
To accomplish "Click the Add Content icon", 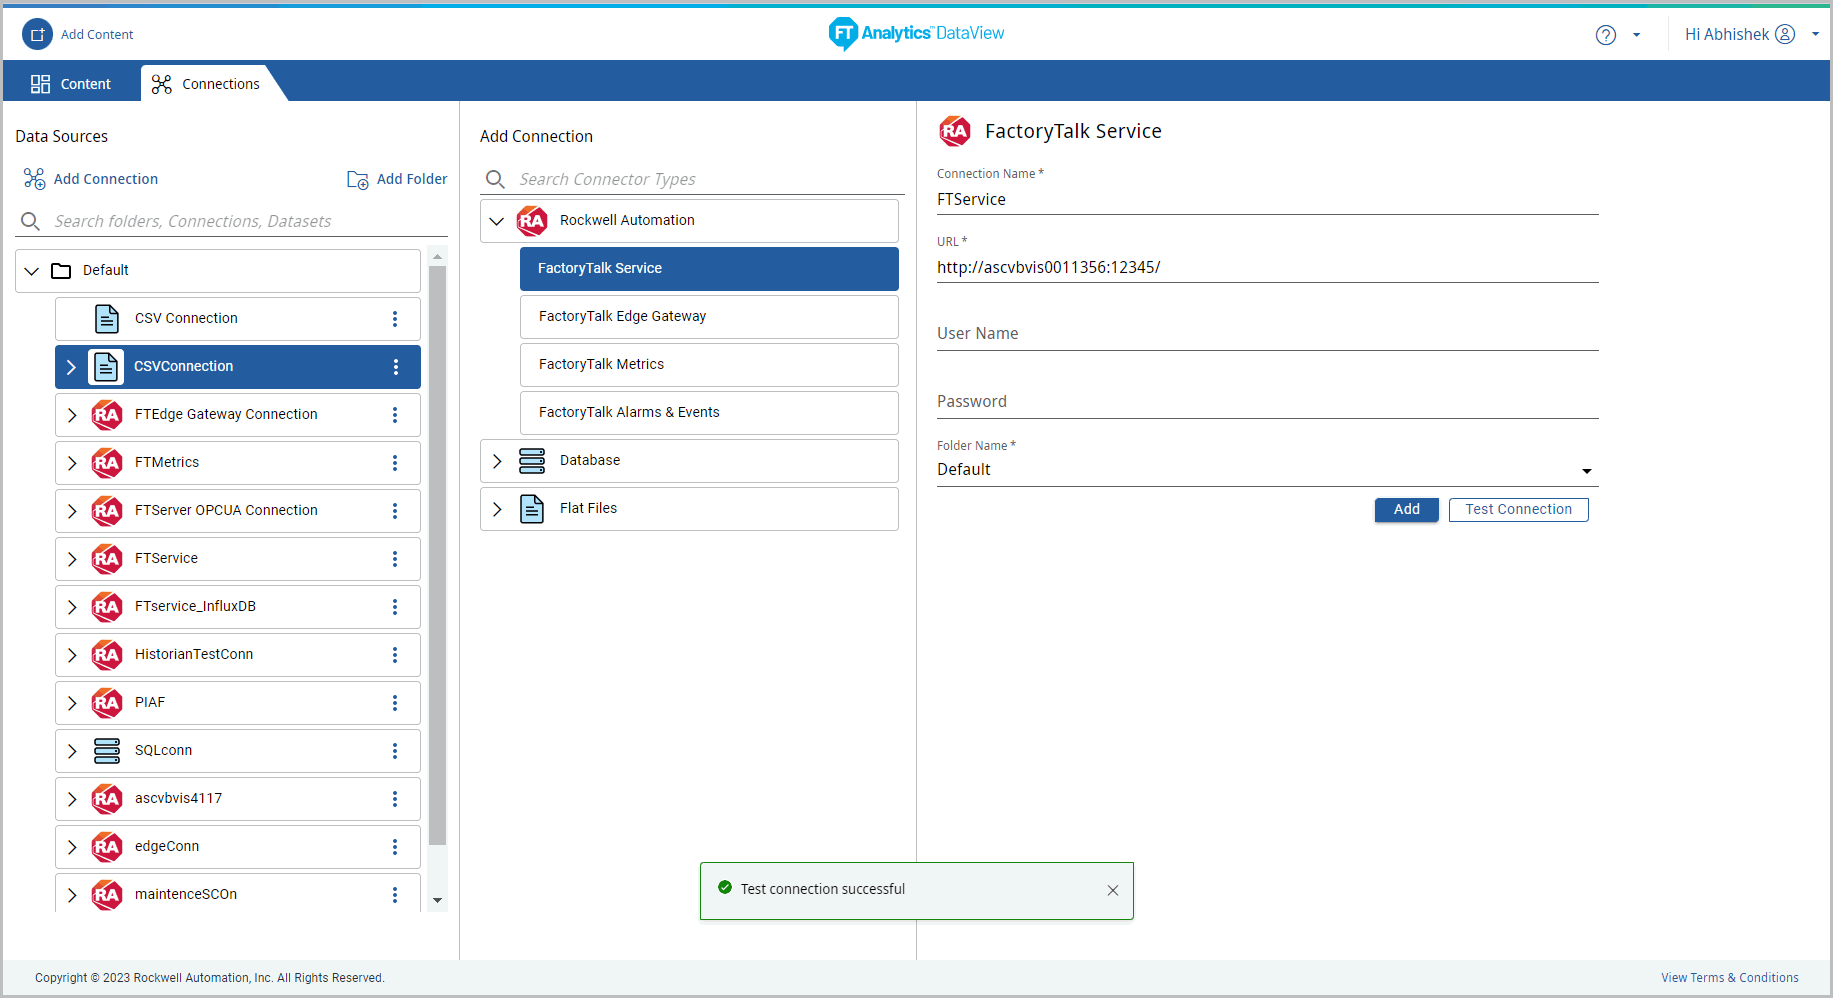I will click(37, 34).
